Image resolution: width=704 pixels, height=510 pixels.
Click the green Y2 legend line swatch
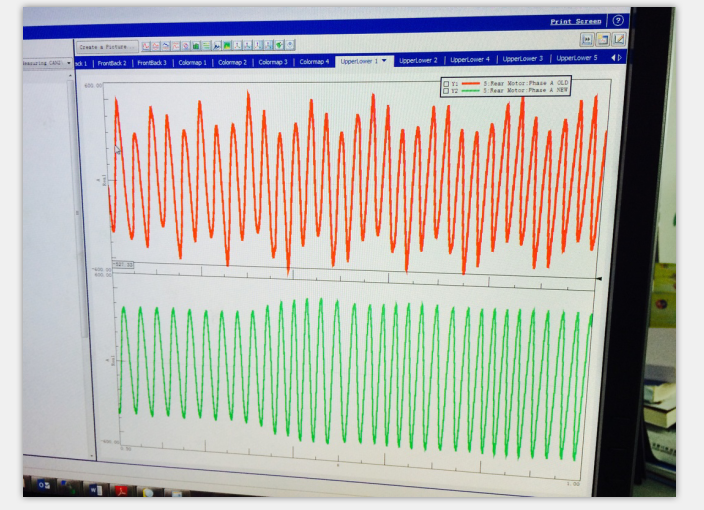pos(471,91)
